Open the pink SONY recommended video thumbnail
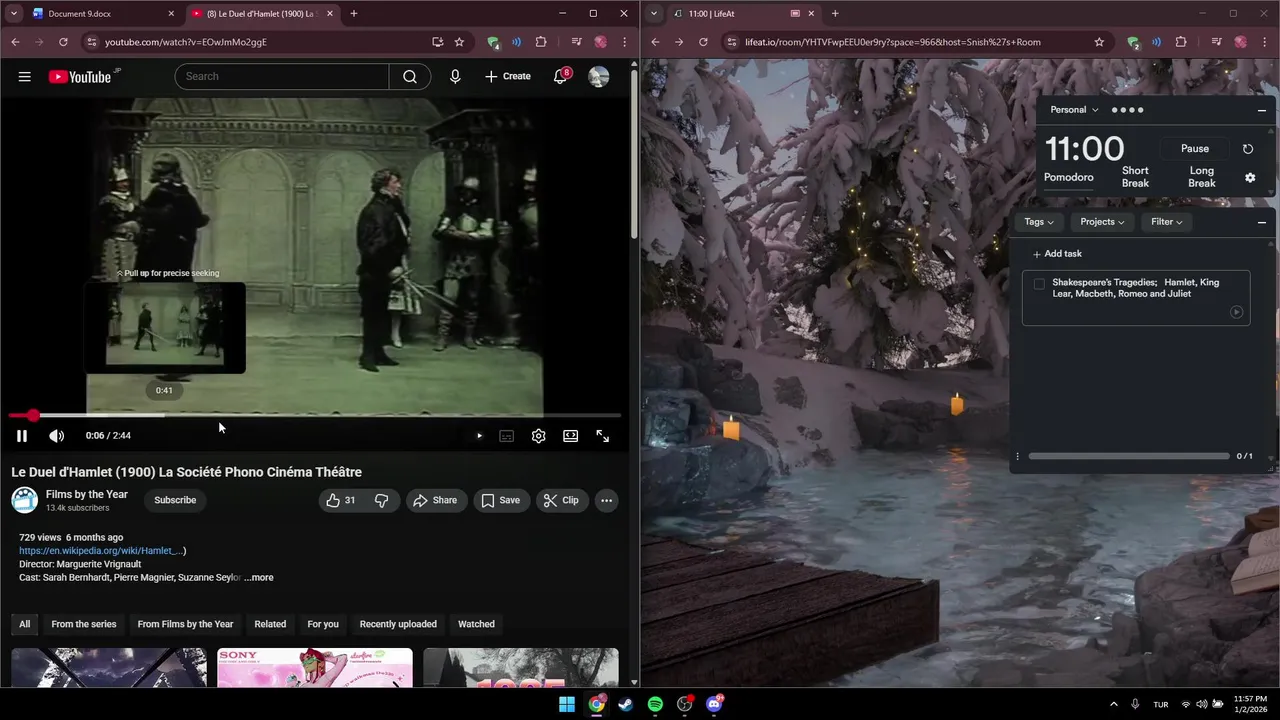The image size is (1280, 720). (315, 667)
